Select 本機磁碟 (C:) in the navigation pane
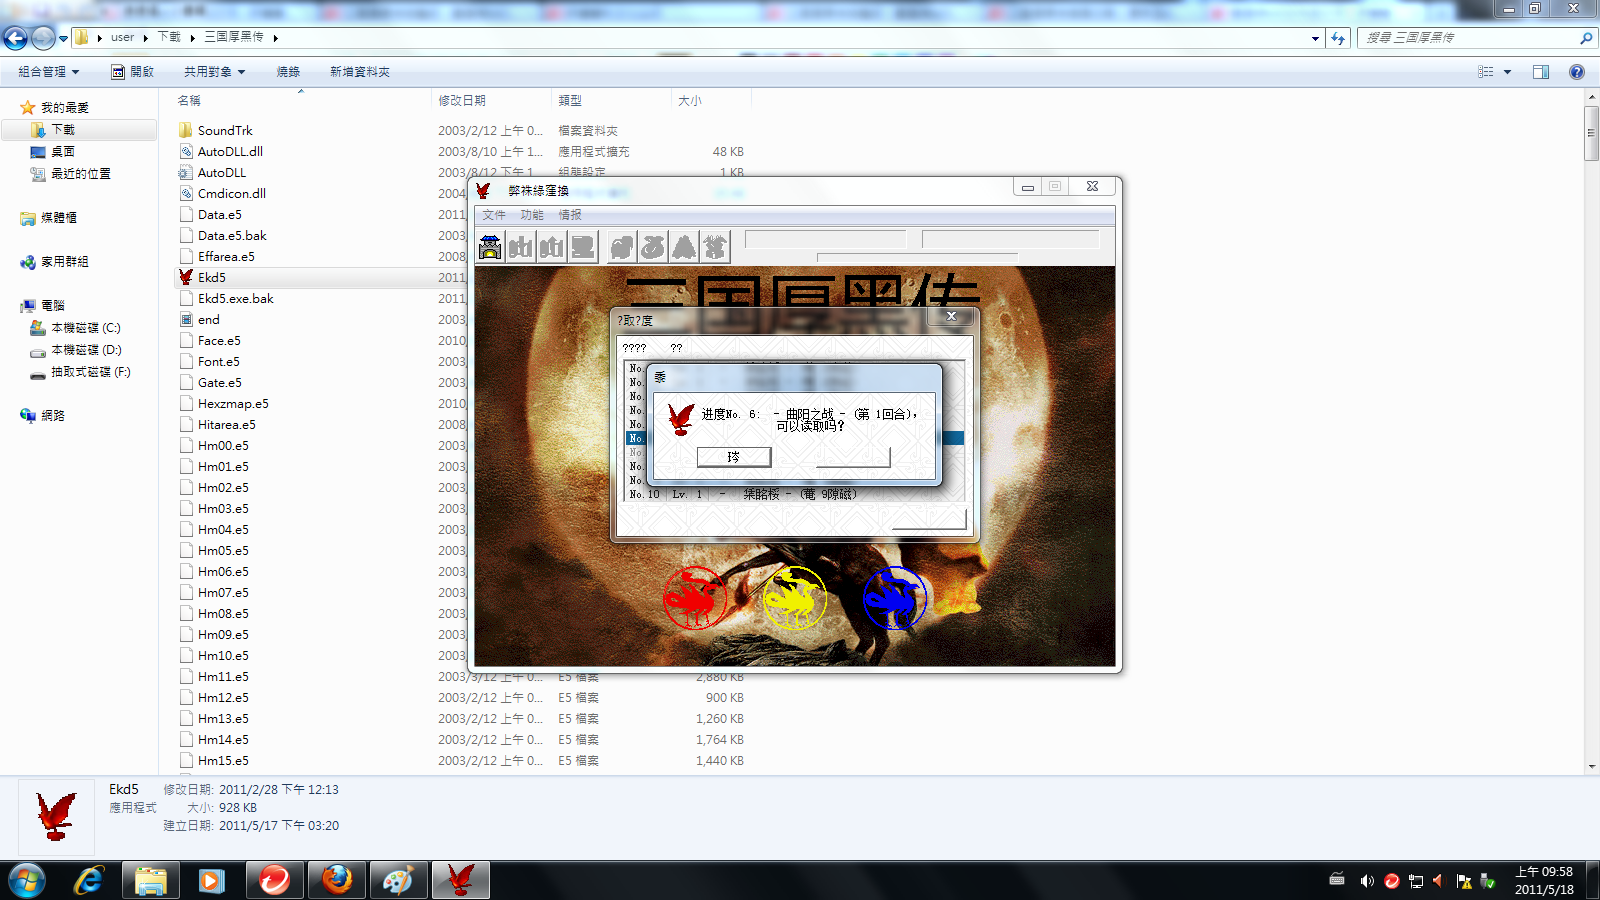1600x900 pixels. tap(86, 328)
